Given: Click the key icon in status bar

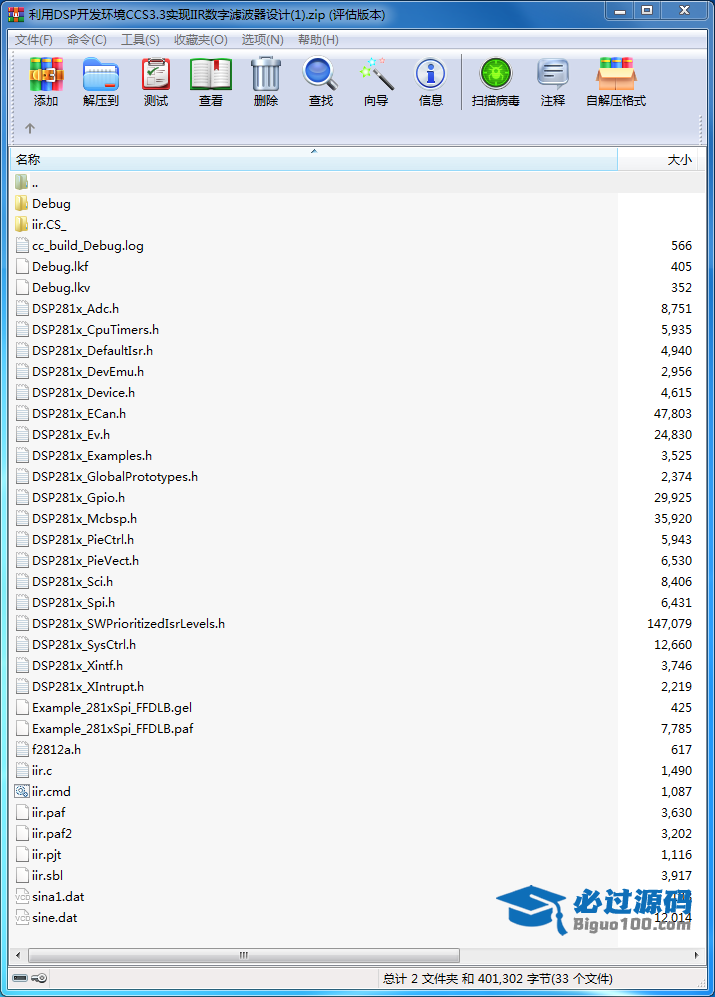Looking at the screenshot, I should click(x=39, y=978).
